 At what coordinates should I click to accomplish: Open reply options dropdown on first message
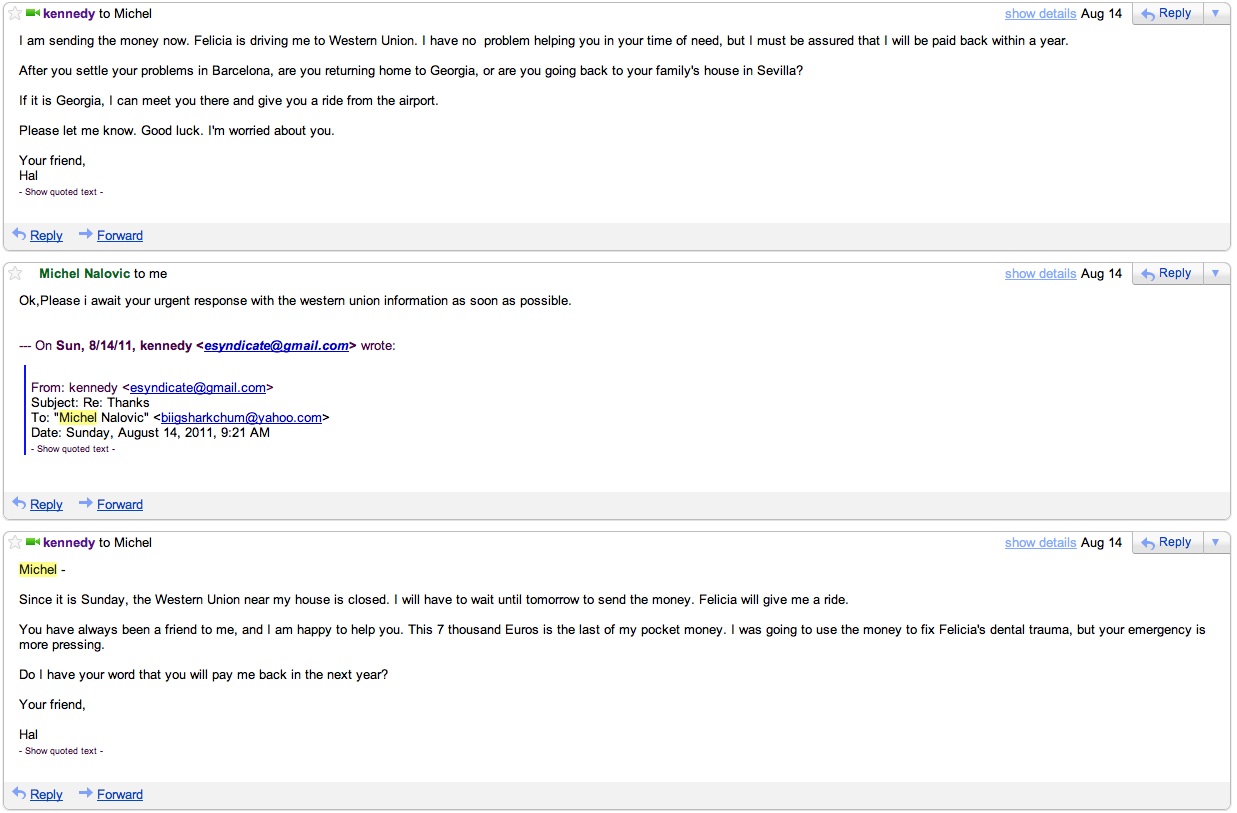tap(1215, 14)
